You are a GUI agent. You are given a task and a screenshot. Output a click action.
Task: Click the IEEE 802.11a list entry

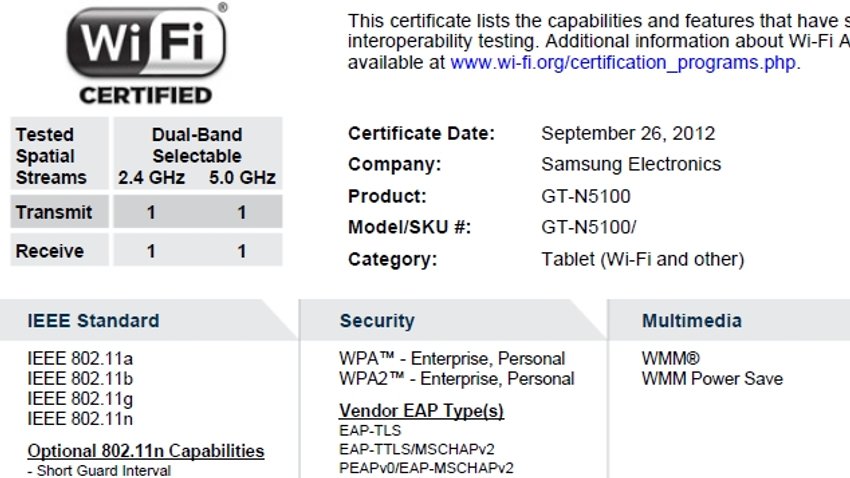[80, 359]
